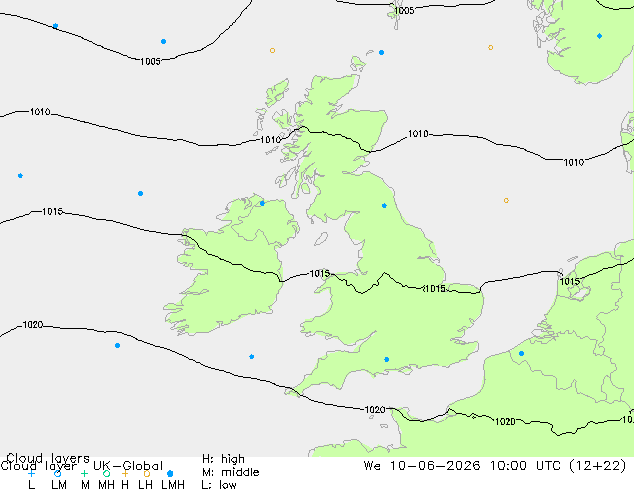This screenshot has height=490, width=634.
Task: Click the '1020' isobar label over northern France
Action: tap(505, 422)
